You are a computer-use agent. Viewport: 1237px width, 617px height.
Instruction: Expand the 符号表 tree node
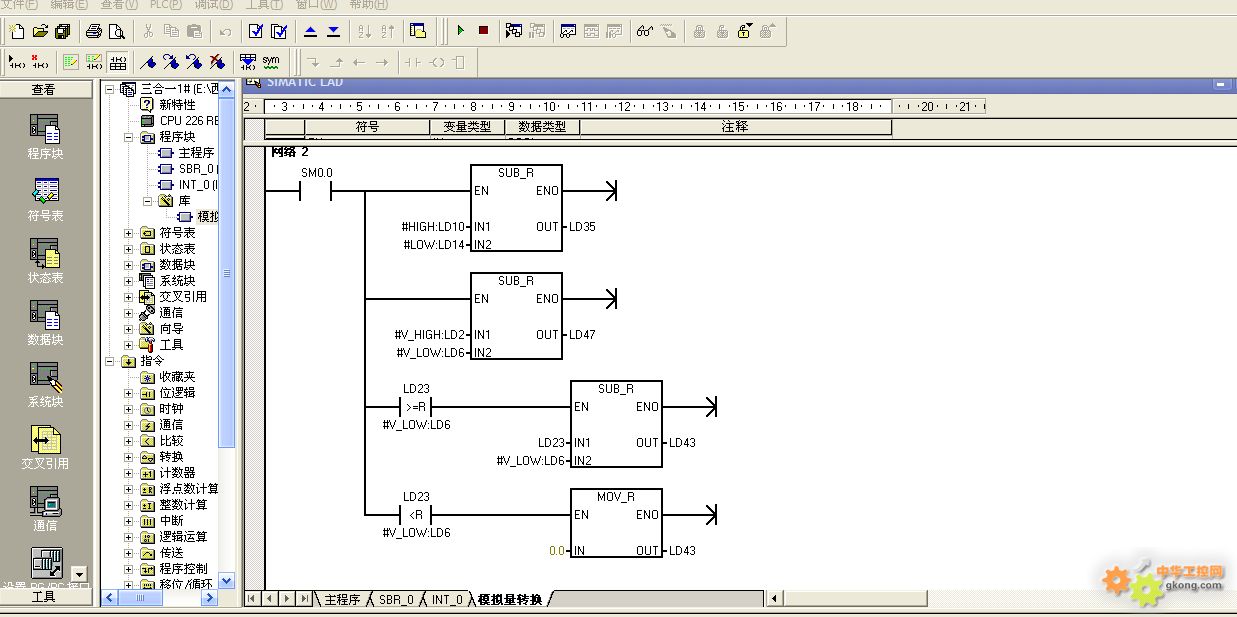[x=128, y=233]
